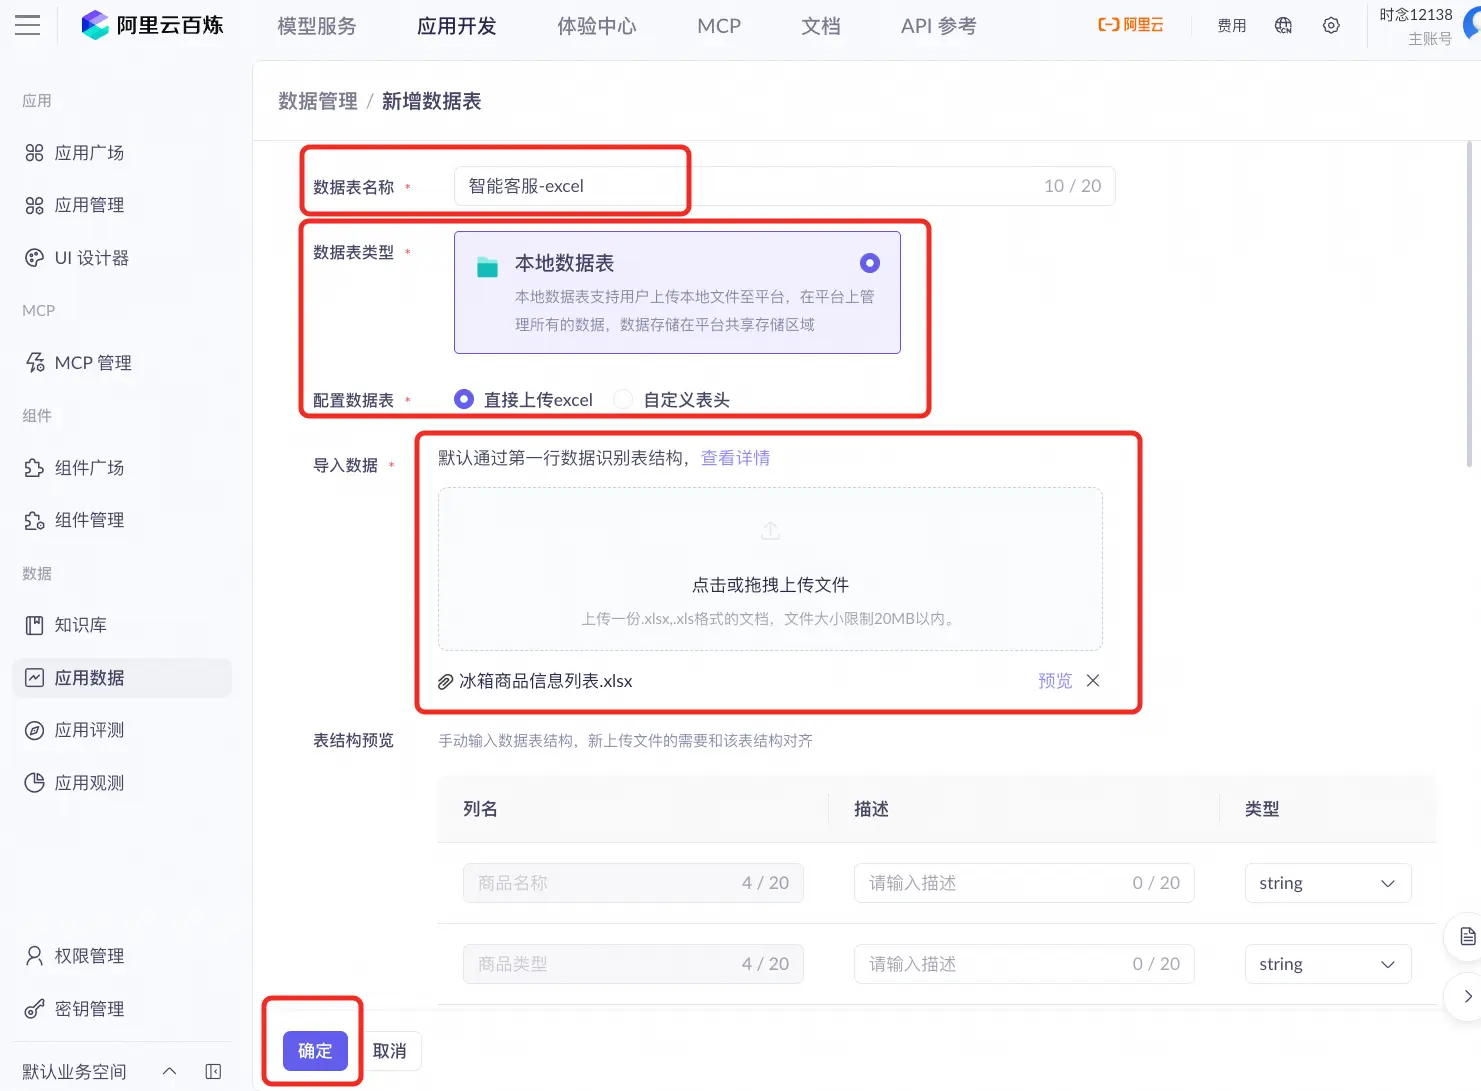Click the 权限管理 user icon
This screenshot has height=1091, width=1481.
pyautogui.click(x=34, y=956)
